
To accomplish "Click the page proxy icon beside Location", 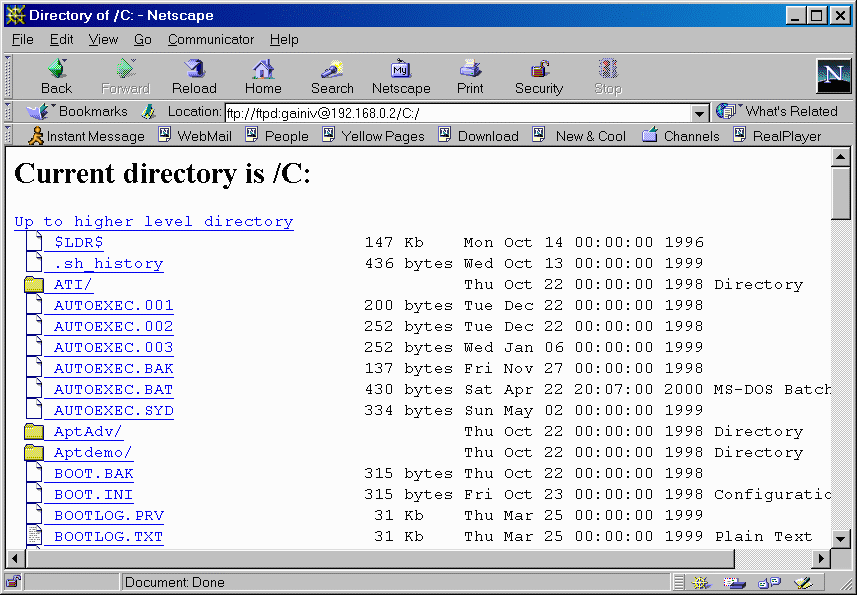I will click(148, 112).
